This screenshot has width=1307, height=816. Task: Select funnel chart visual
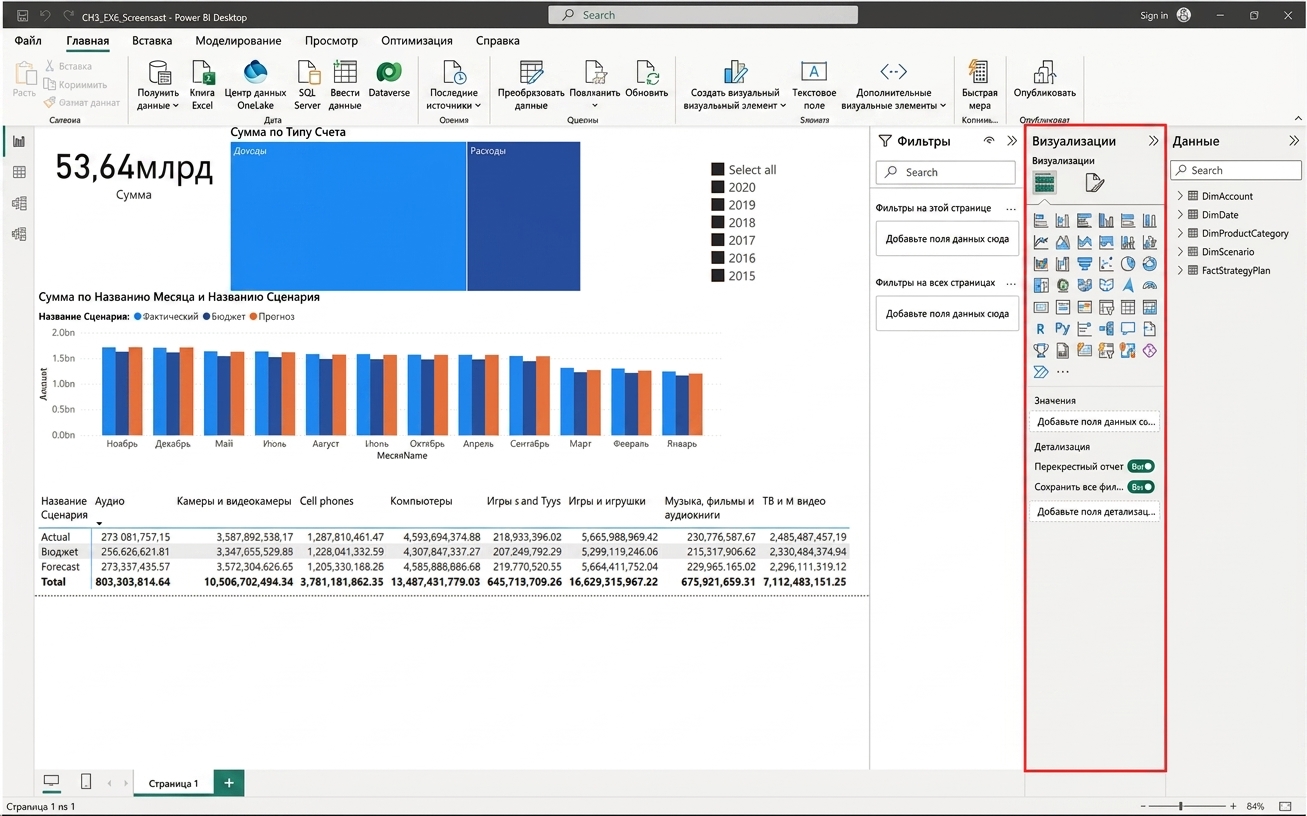tap(1084, 264)
